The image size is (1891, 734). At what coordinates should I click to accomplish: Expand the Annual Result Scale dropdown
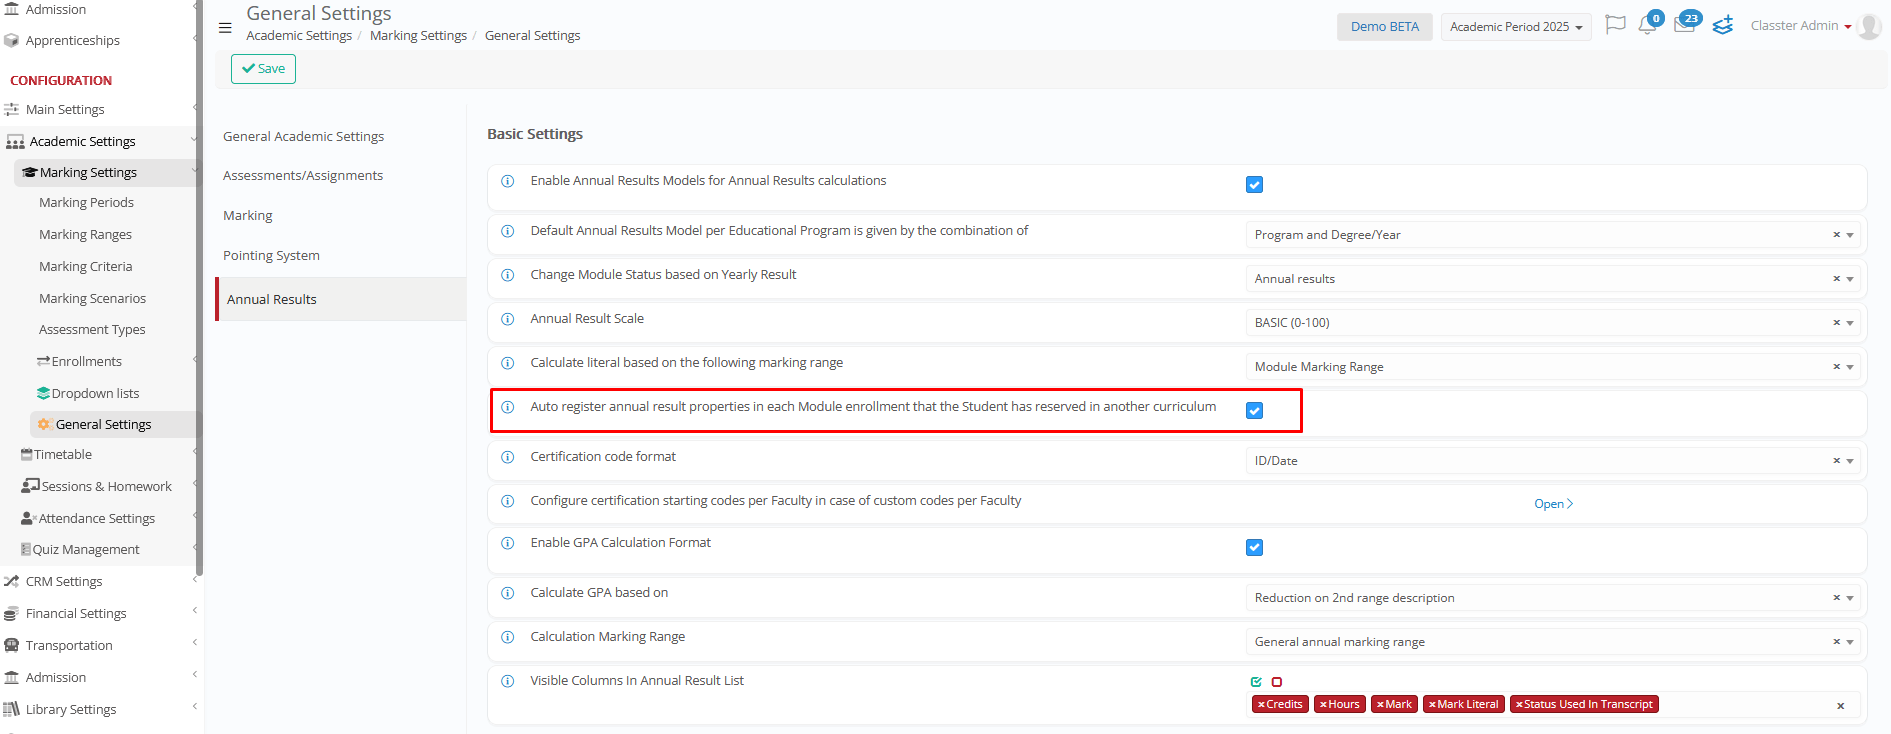coord(1849,323)
